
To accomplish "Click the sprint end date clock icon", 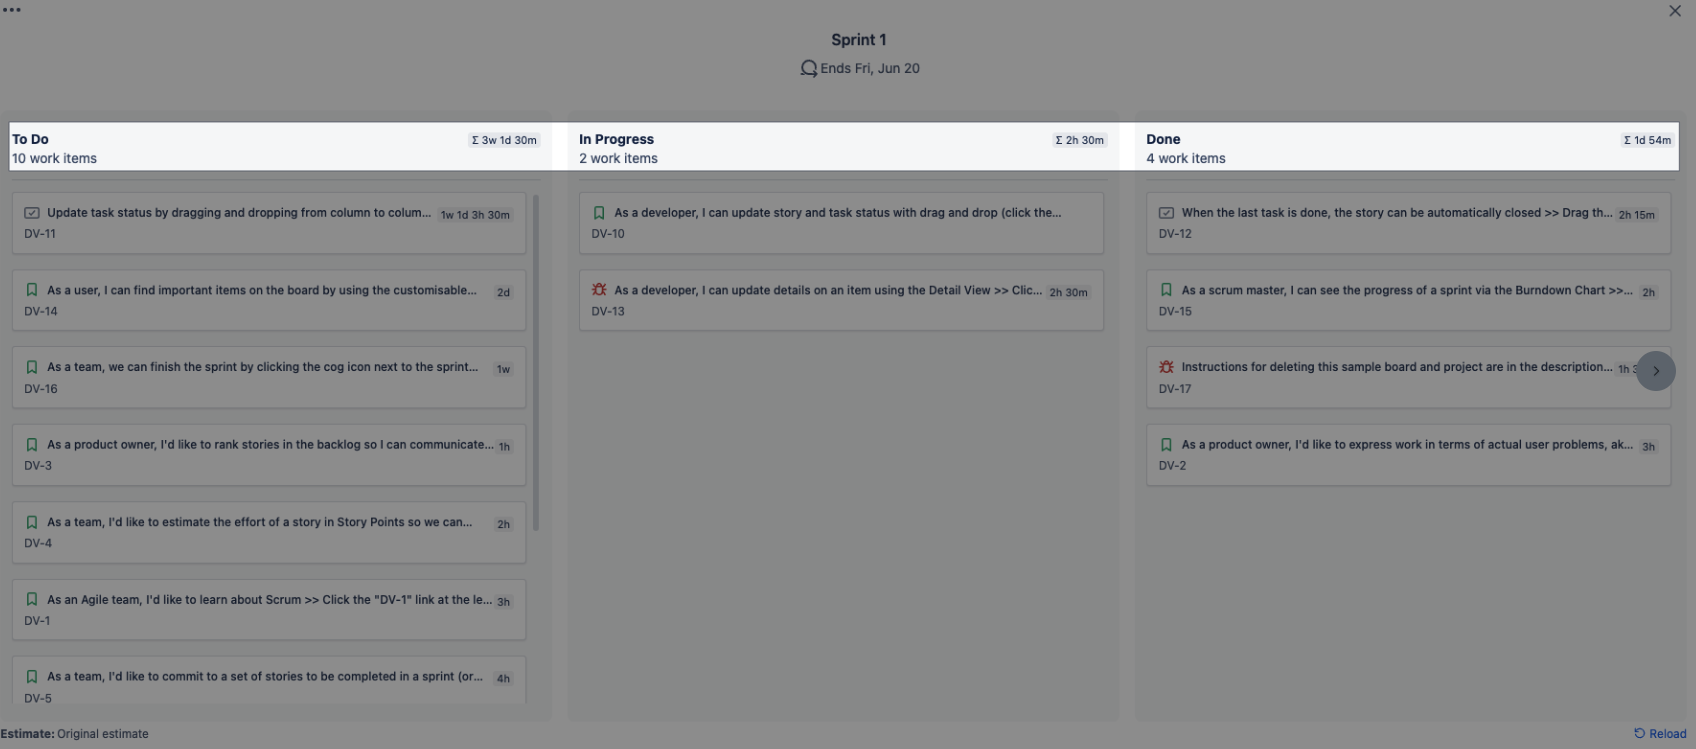I will (808, 68).
